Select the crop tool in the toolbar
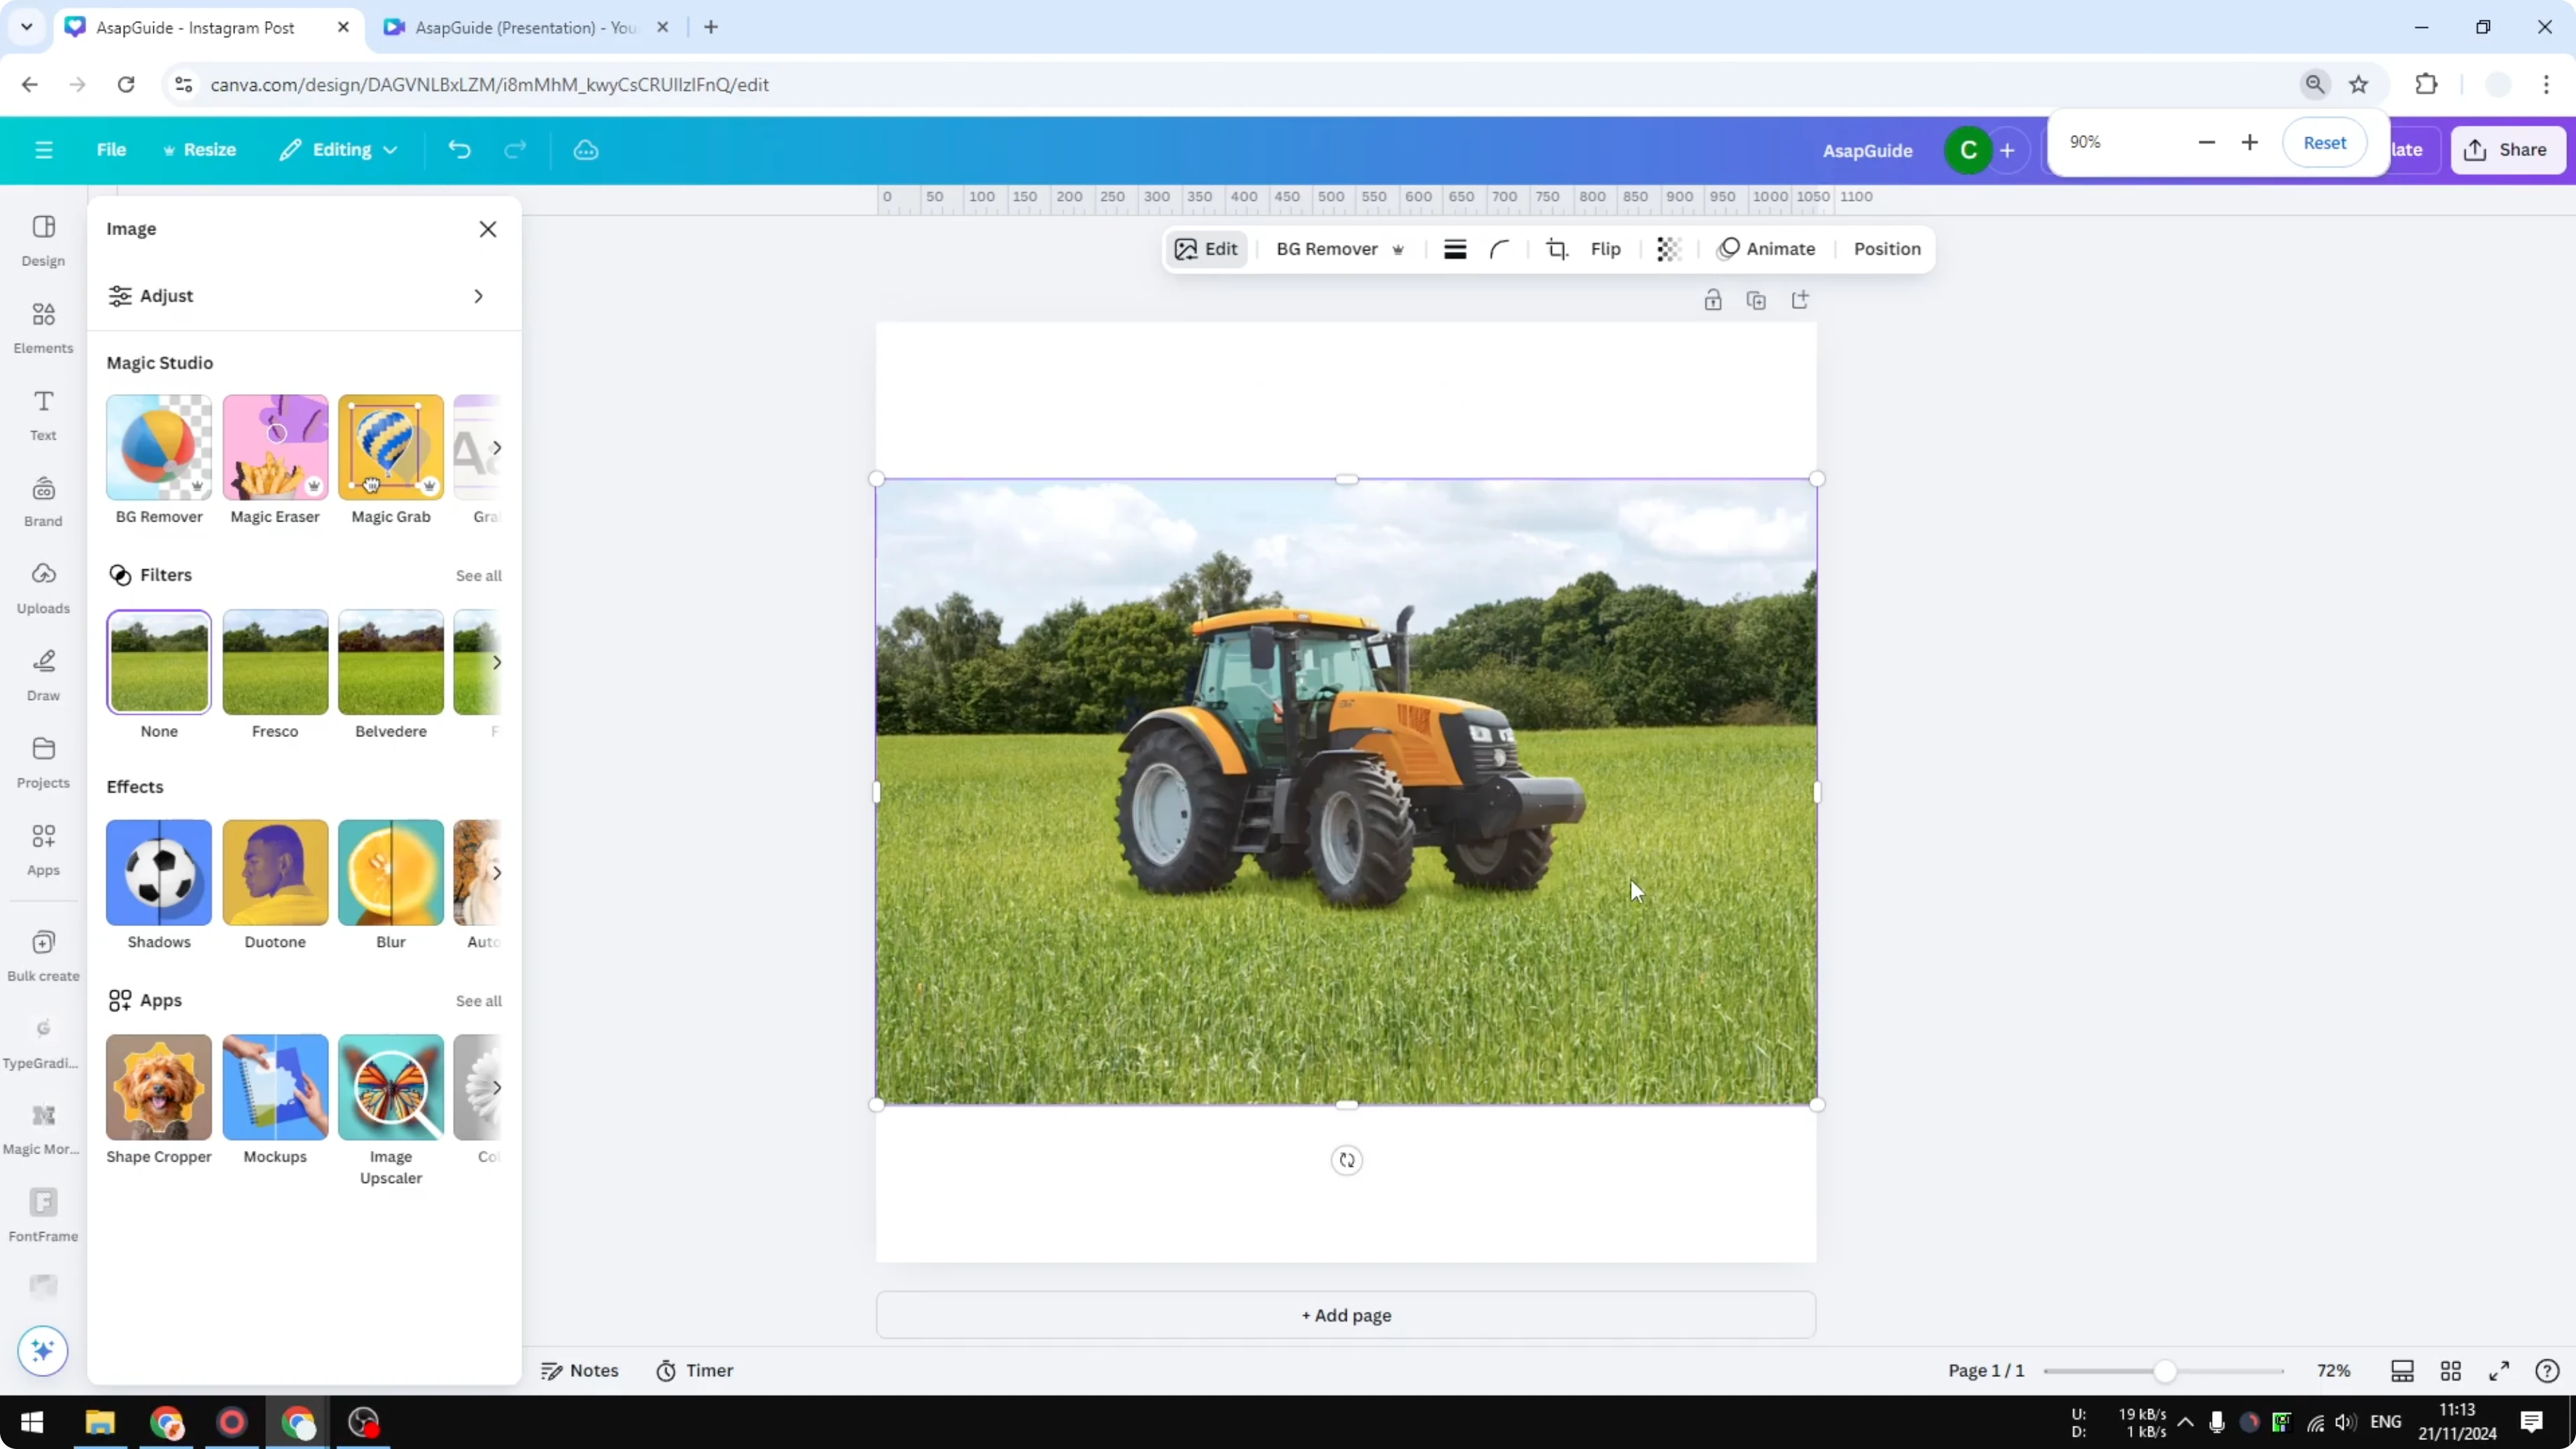2576x1449 pixels. click(x=1557, y=249)
